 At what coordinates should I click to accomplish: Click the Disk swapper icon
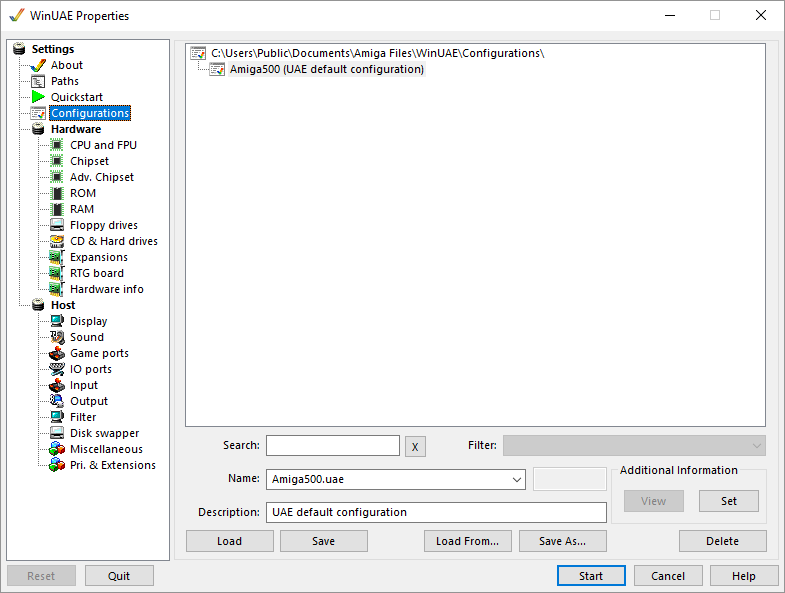[57, 433]
